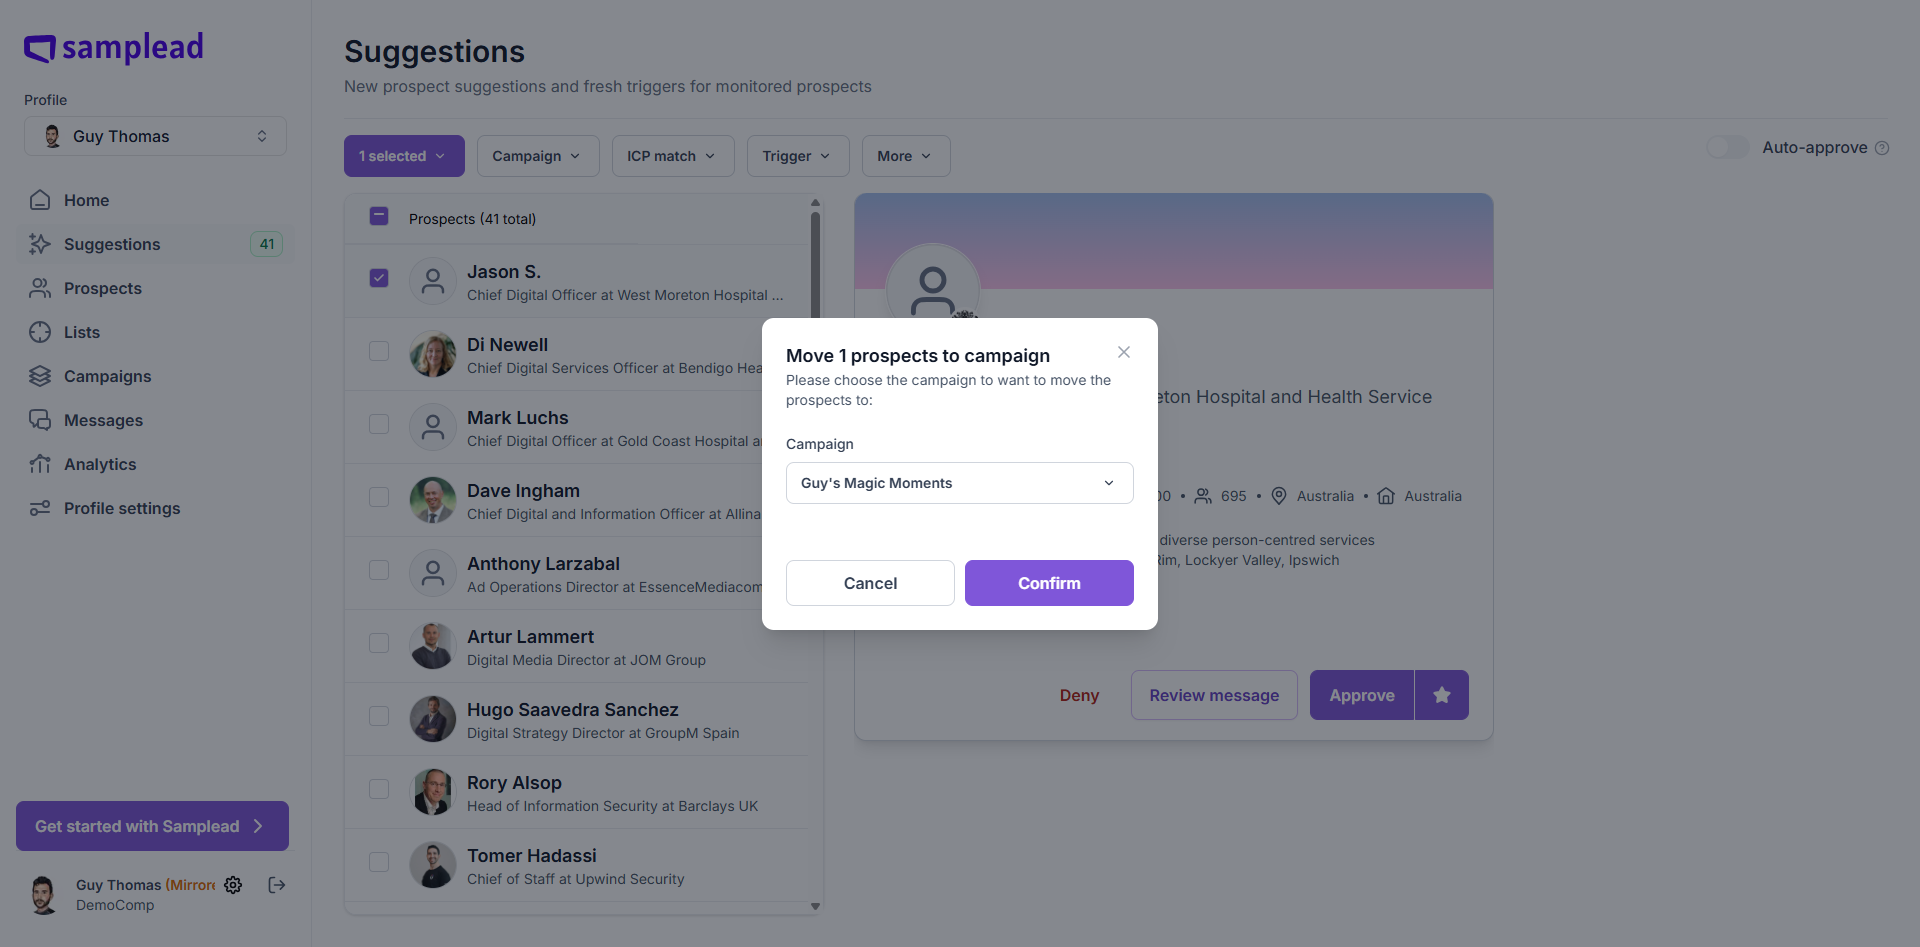The width and height of the screenshot is (1920, 947).
Task: Click the logout icon in the sidebar footer
Action: (277, 885)
